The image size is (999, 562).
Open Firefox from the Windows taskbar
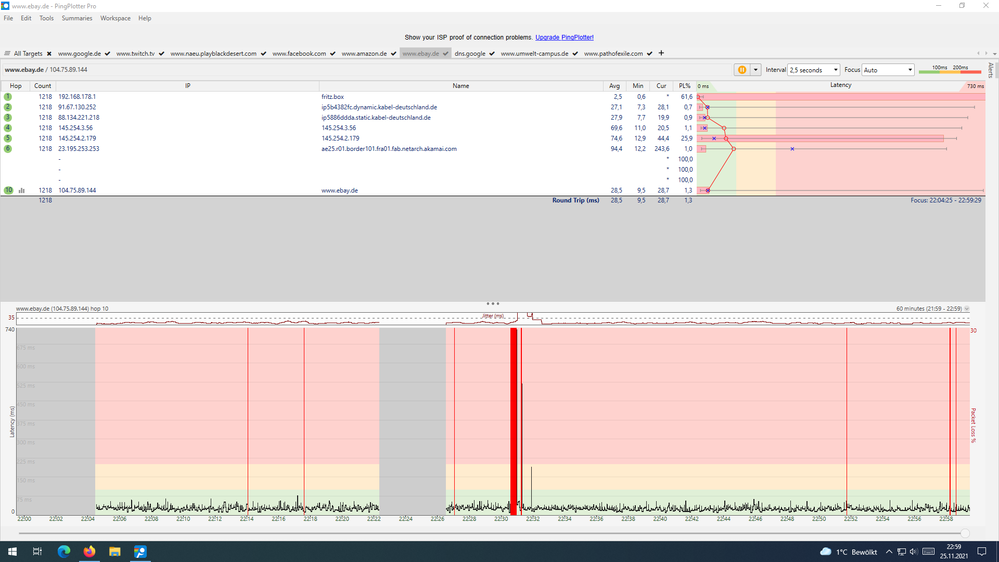(90, 551)
